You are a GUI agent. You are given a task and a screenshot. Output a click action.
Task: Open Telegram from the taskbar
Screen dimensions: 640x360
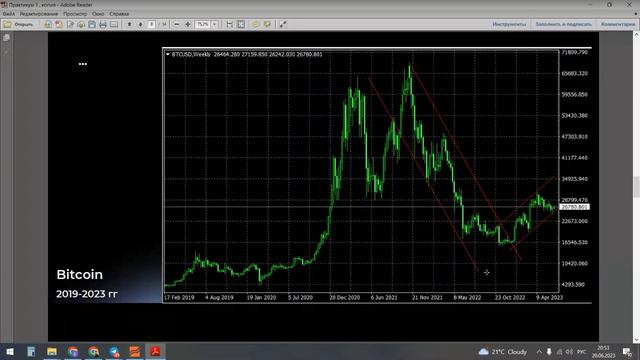click(114, 351)
